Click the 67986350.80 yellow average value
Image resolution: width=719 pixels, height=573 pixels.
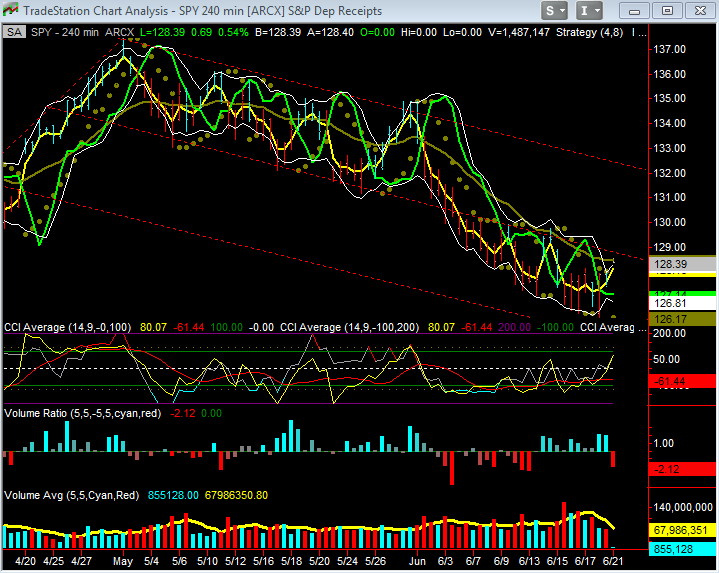236,496
